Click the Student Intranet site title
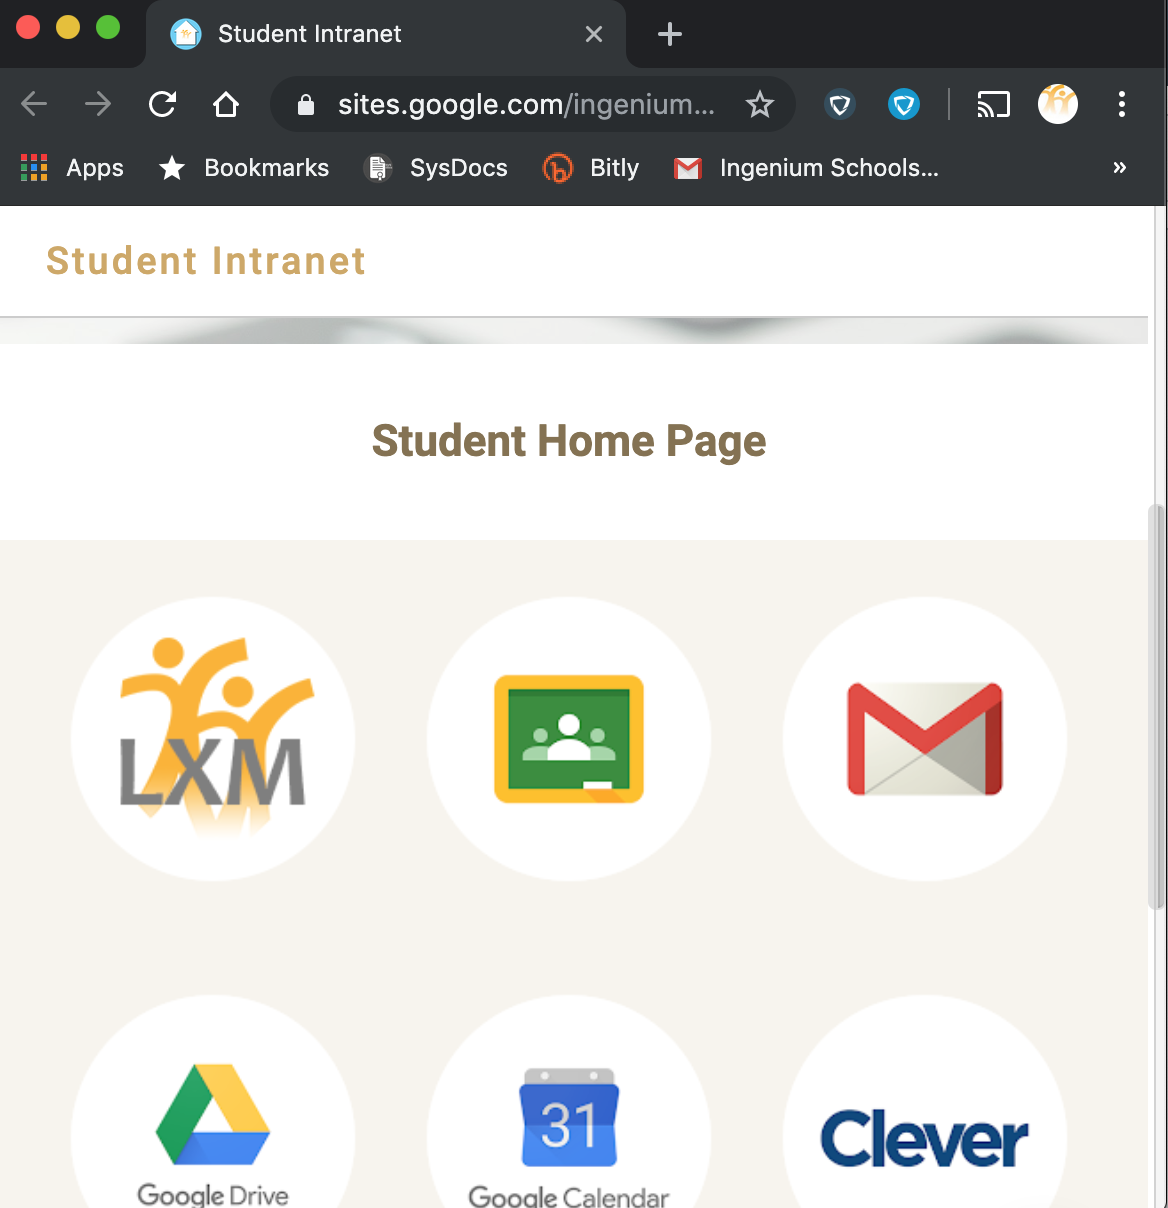Image resolution: width=1168 pixels, height=1208 pixels. 206,261
